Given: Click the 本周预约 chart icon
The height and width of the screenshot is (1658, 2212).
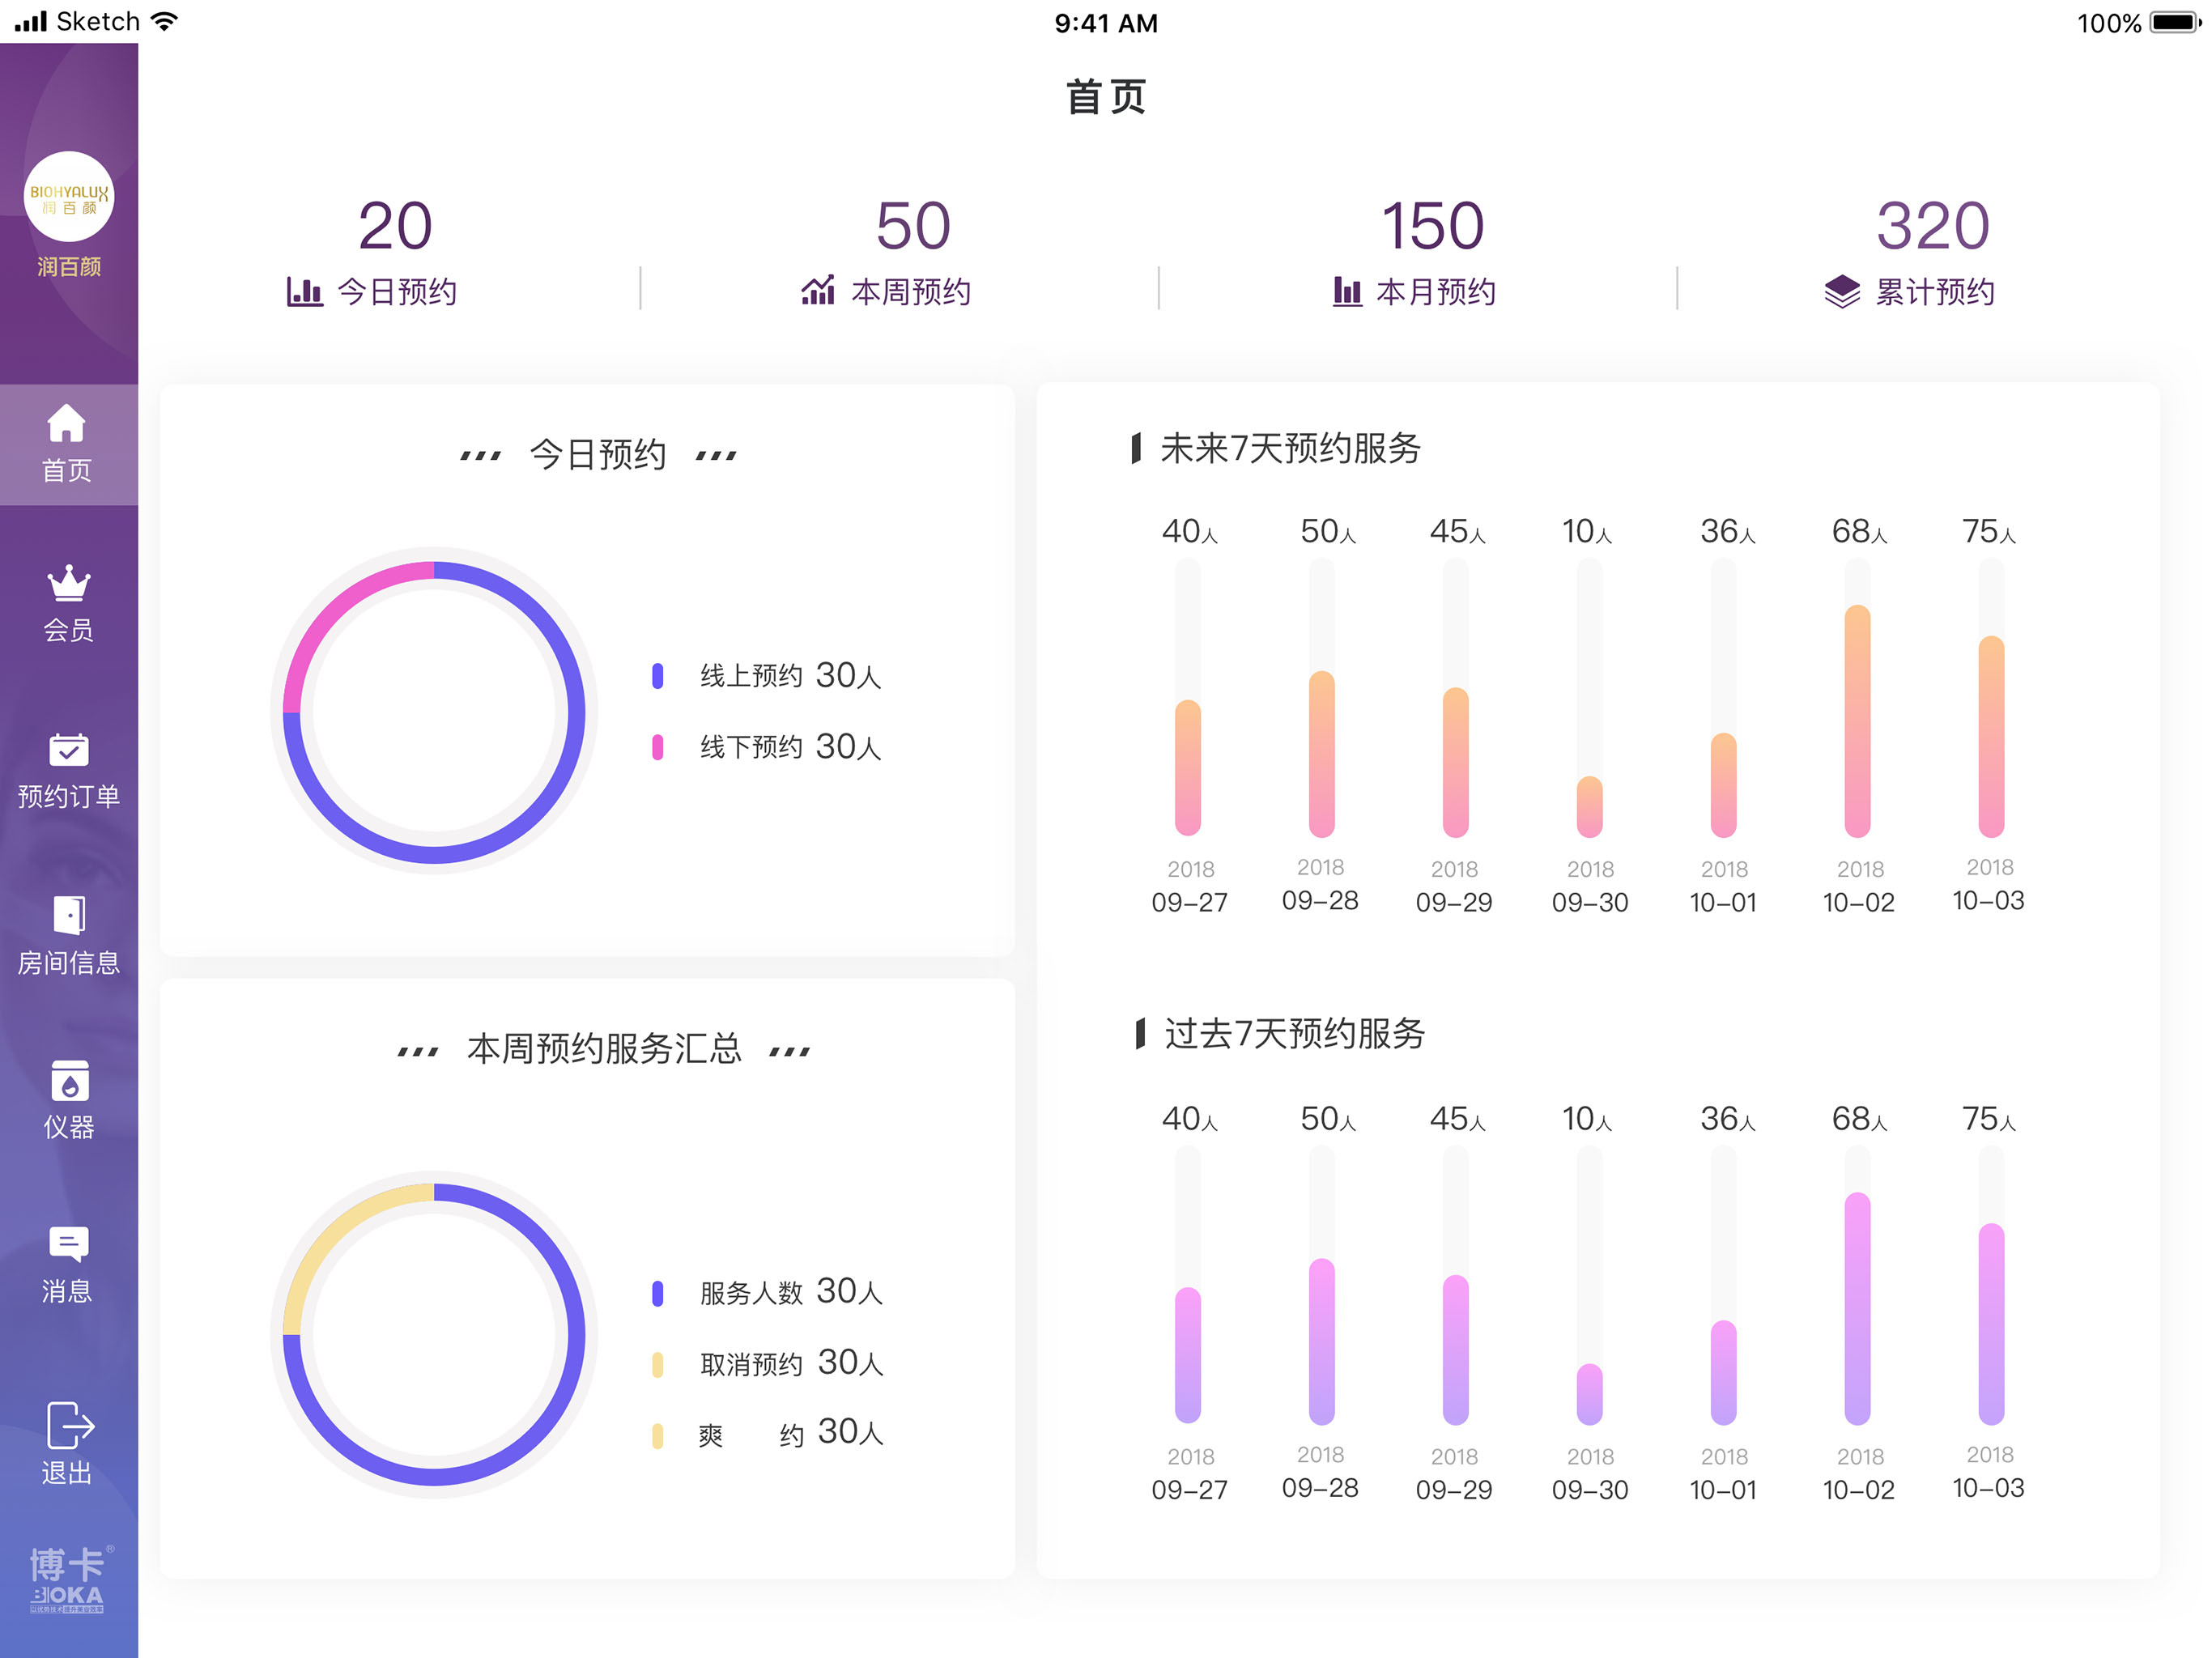Looking at the screenshot, I should coord(817,291).
